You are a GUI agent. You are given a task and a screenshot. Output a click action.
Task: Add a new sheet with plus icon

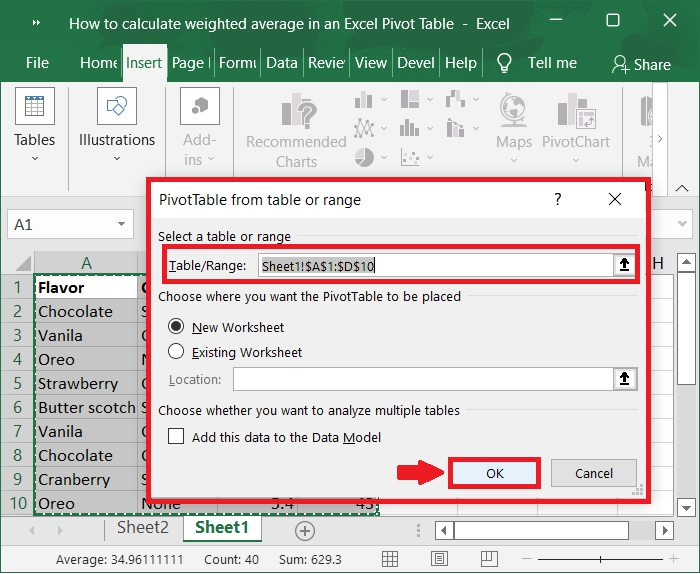305,531
